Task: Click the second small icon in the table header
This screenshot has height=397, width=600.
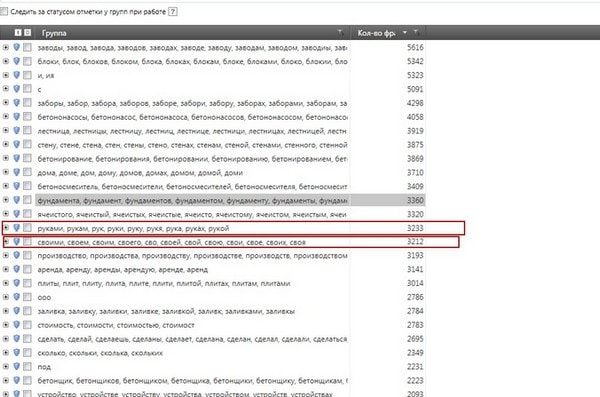Action: click(x=28, y=33)
